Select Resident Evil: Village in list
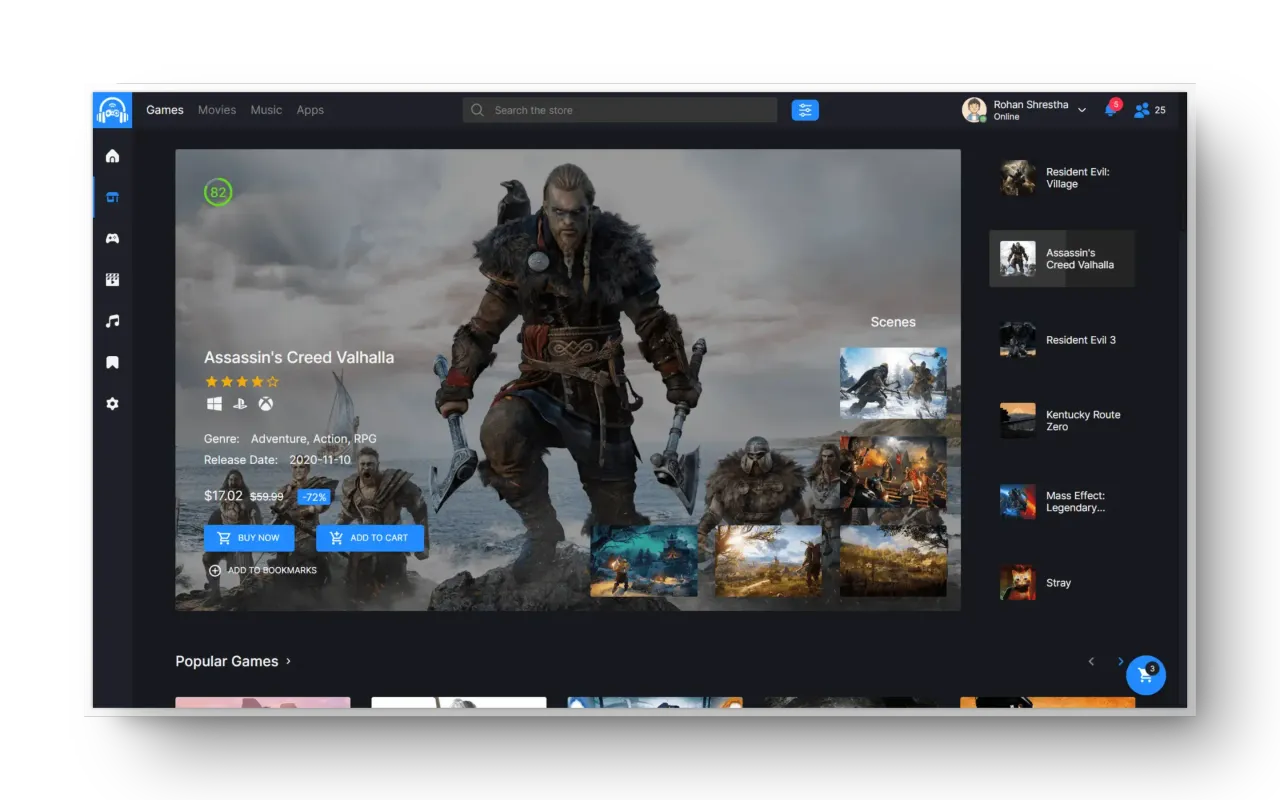Screen dimensions: 1280x800 pyautogui.click(x=1062, y=178)
